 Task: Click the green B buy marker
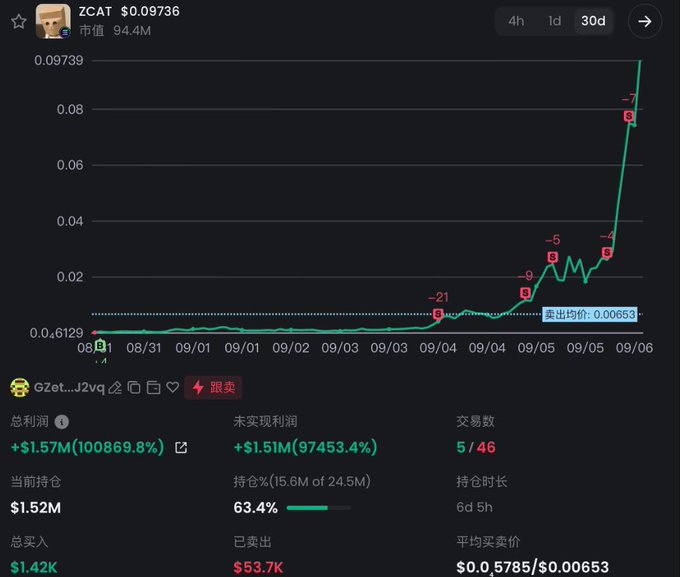point(100,345)
